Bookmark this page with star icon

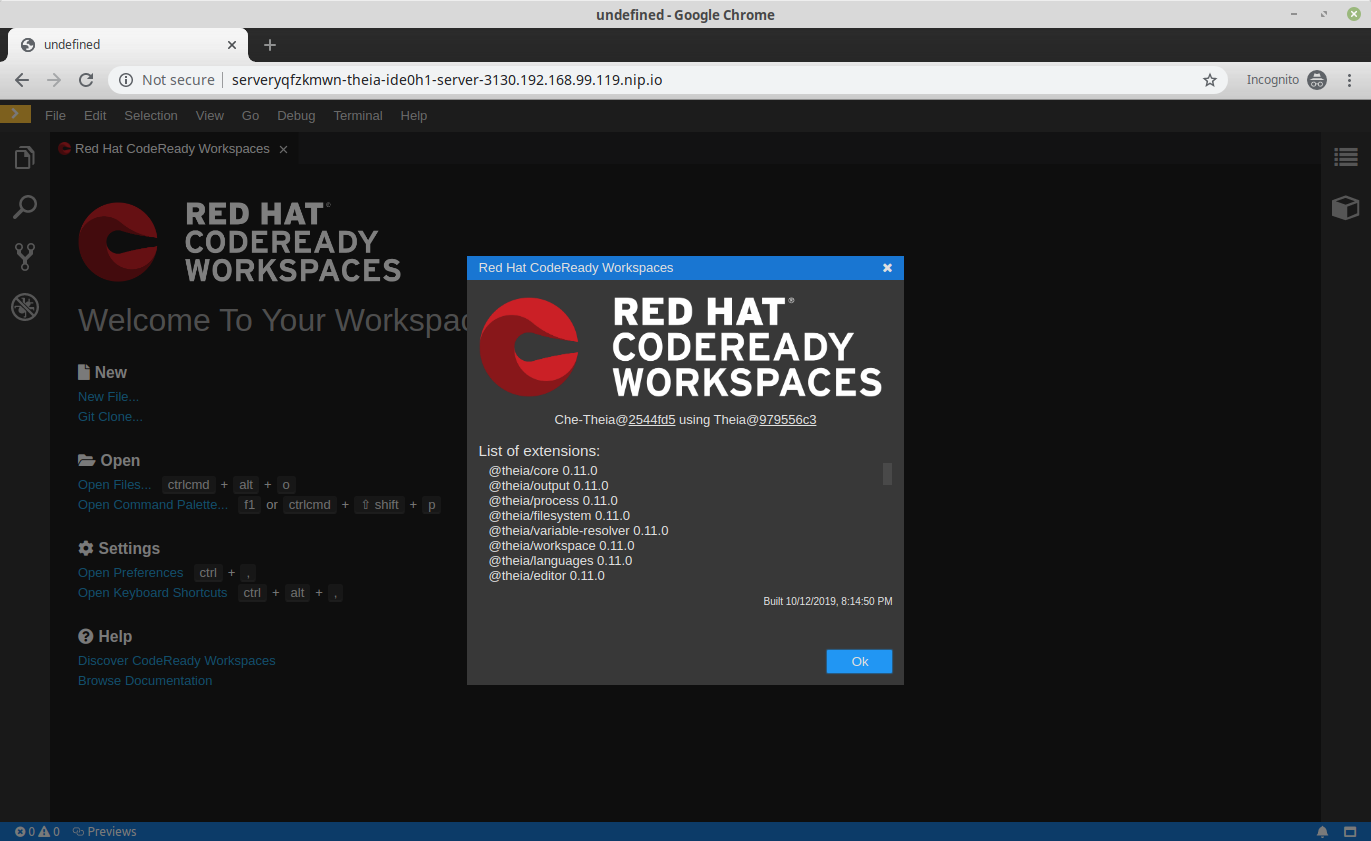tap(1209, 80)
